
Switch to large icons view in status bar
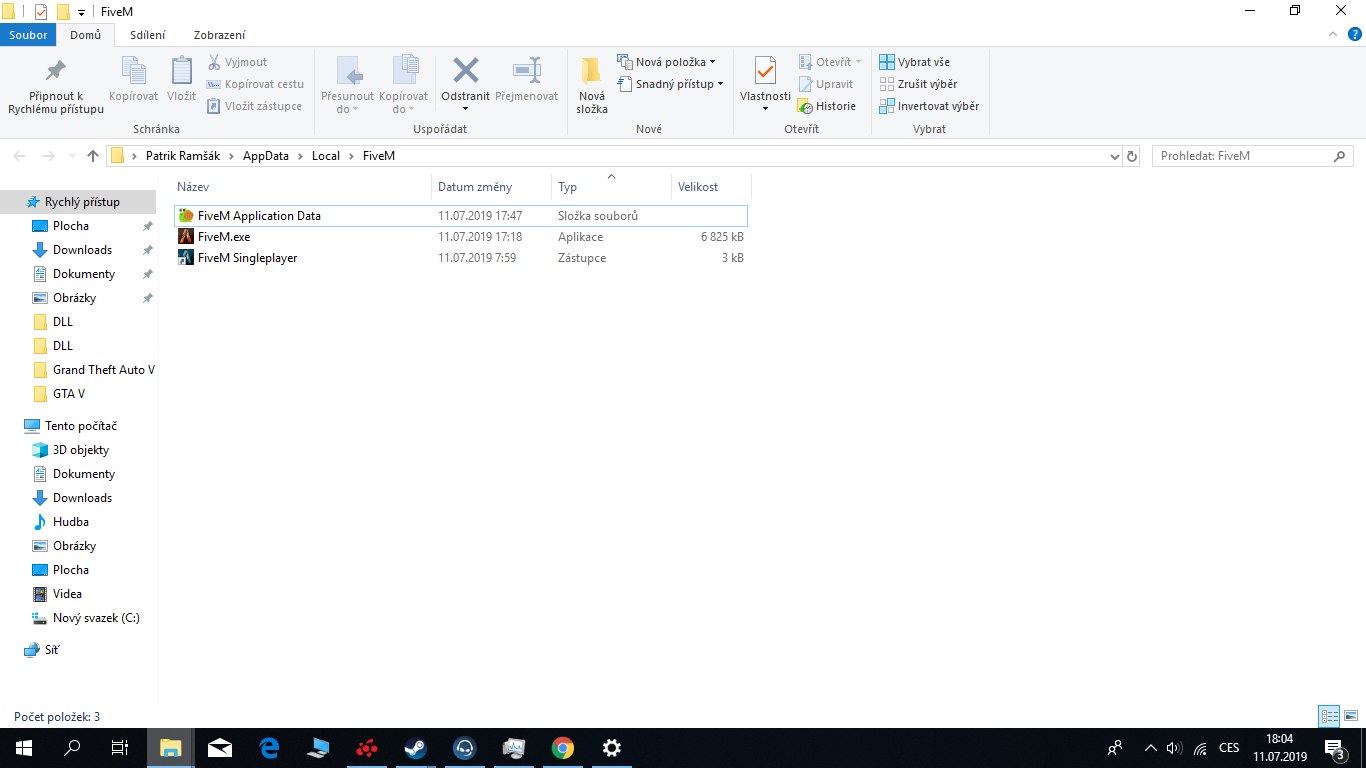(1351, 716)
